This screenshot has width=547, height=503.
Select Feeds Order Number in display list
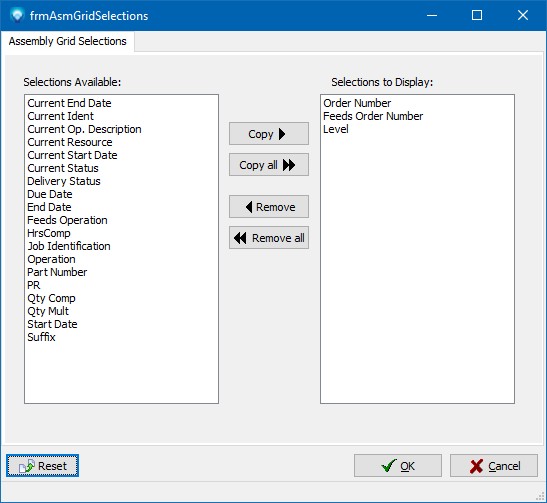[373, 116]
